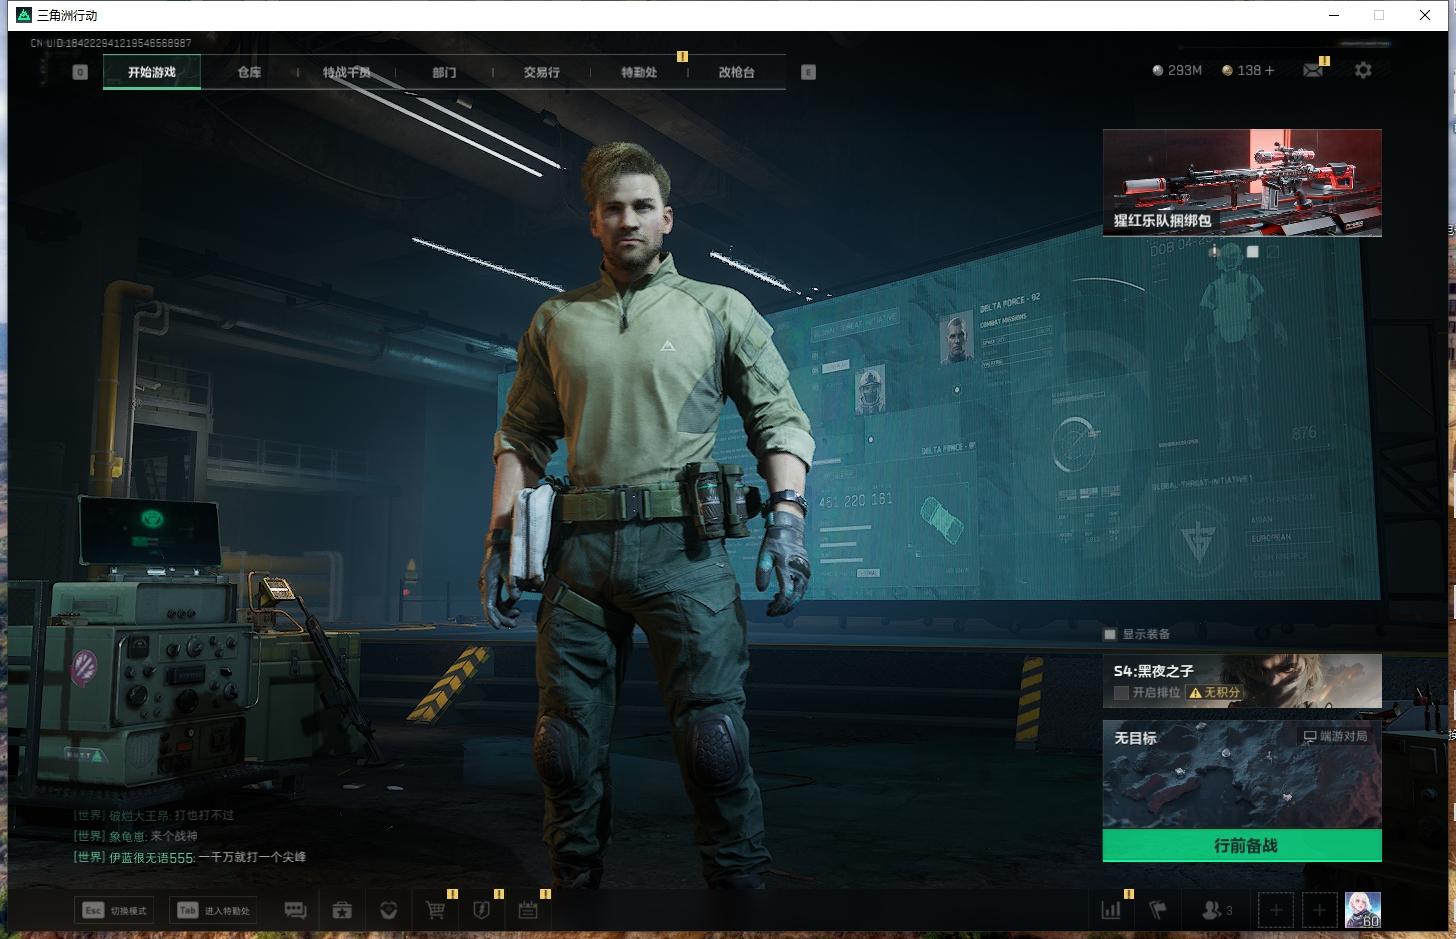Click the 293M currency balance

1177,71
